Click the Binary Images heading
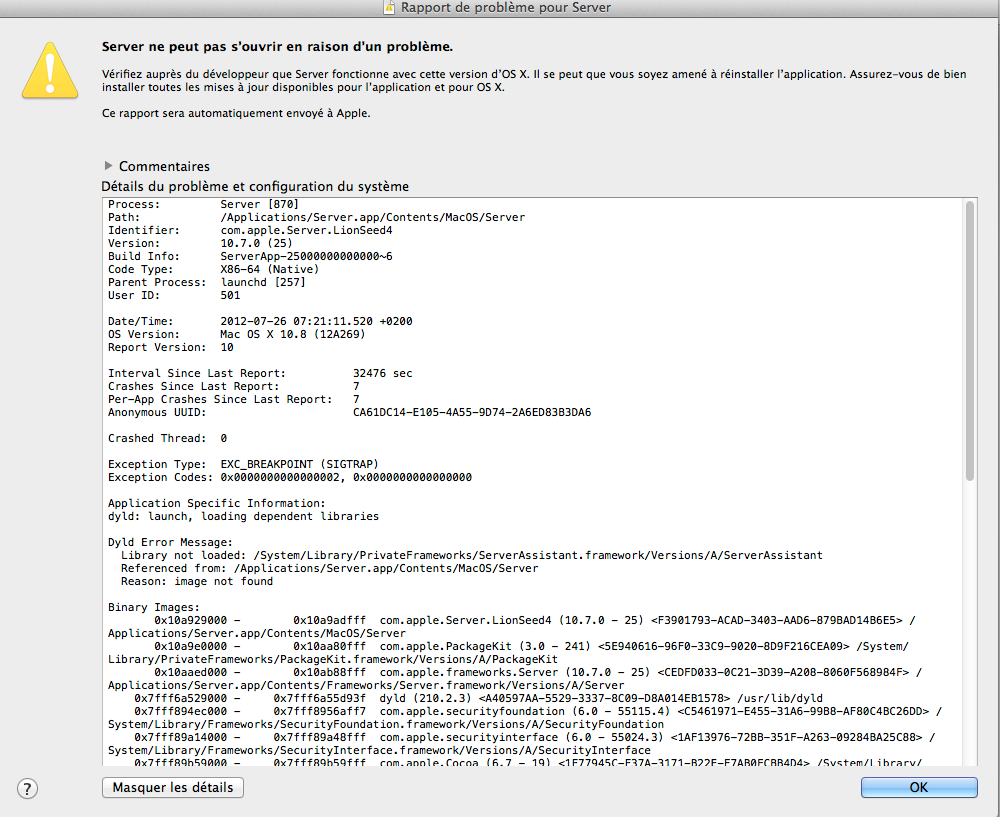The image size is (1000, 817). (154, 608)
